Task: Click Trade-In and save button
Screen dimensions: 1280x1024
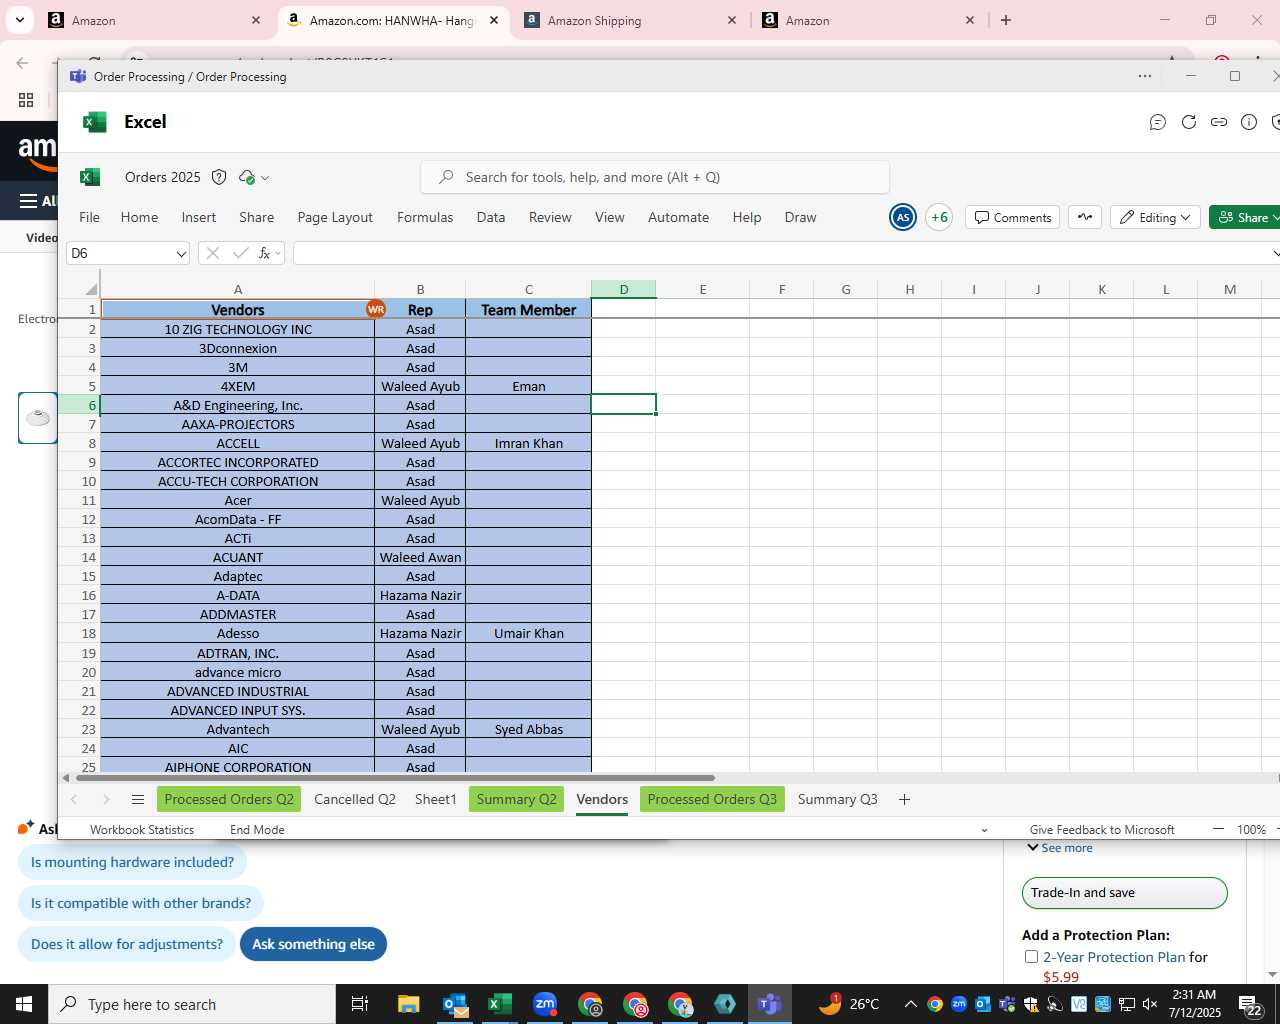Action: click(x=1124, y=893)
